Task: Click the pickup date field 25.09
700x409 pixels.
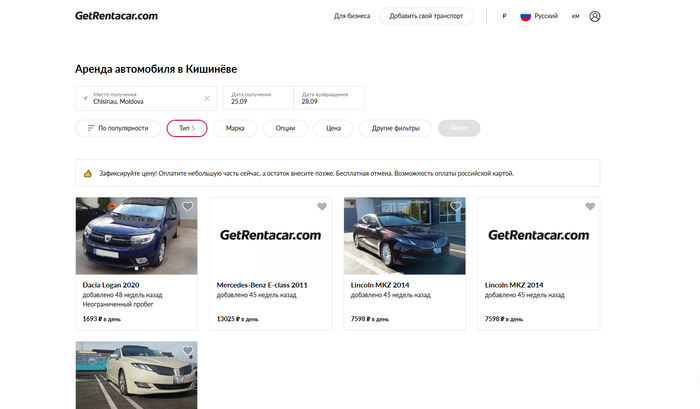Action: (x=258, y=98)
